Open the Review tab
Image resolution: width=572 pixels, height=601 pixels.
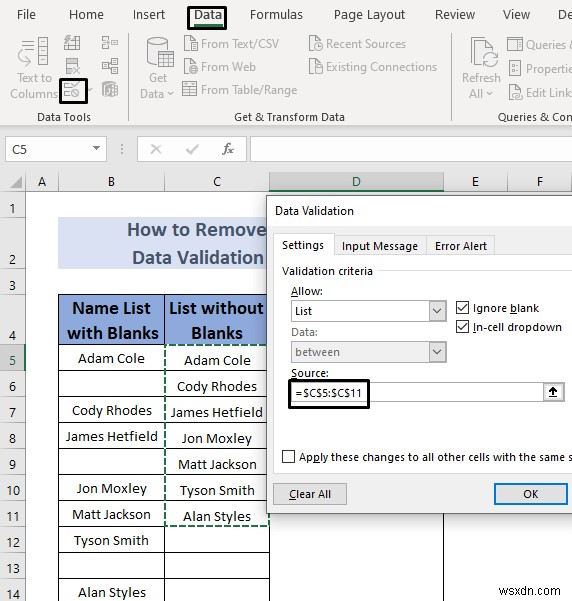pos(455,15)
